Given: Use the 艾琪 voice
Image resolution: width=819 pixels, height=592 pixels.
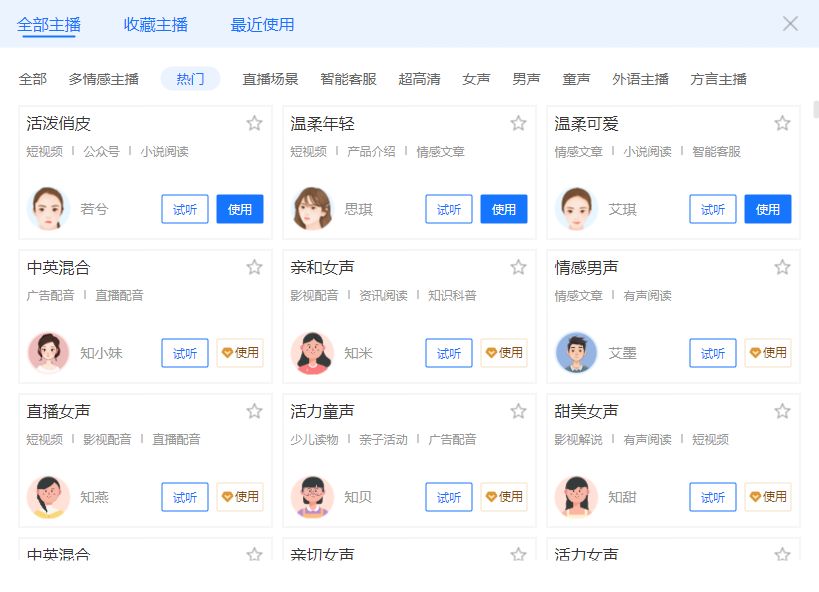Looking at the screenshot, I should tap(768, 209).
